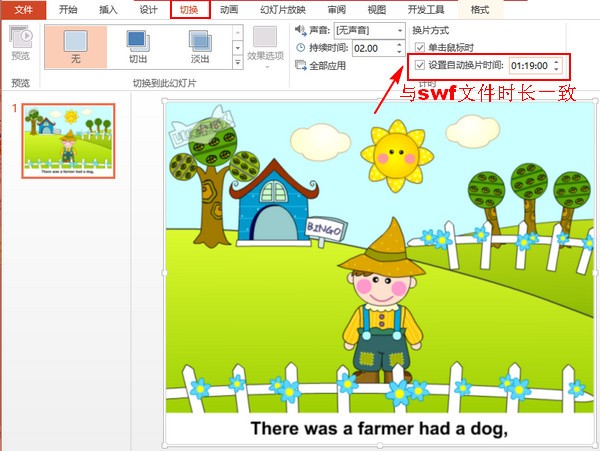Switch to the Insert (插入) tab
600x451 pixels.
tap(108, 10)
